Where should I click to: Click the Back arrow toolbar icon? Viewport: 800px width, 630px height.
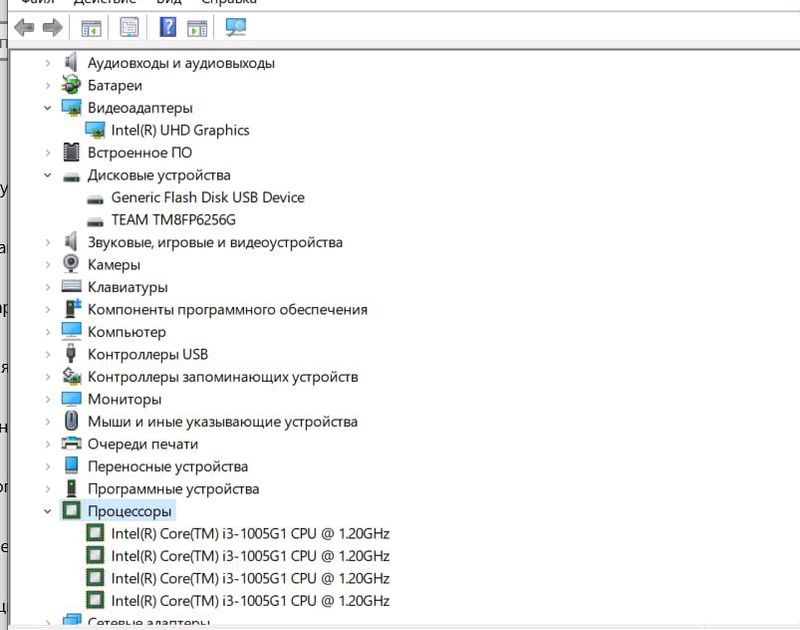24,27
